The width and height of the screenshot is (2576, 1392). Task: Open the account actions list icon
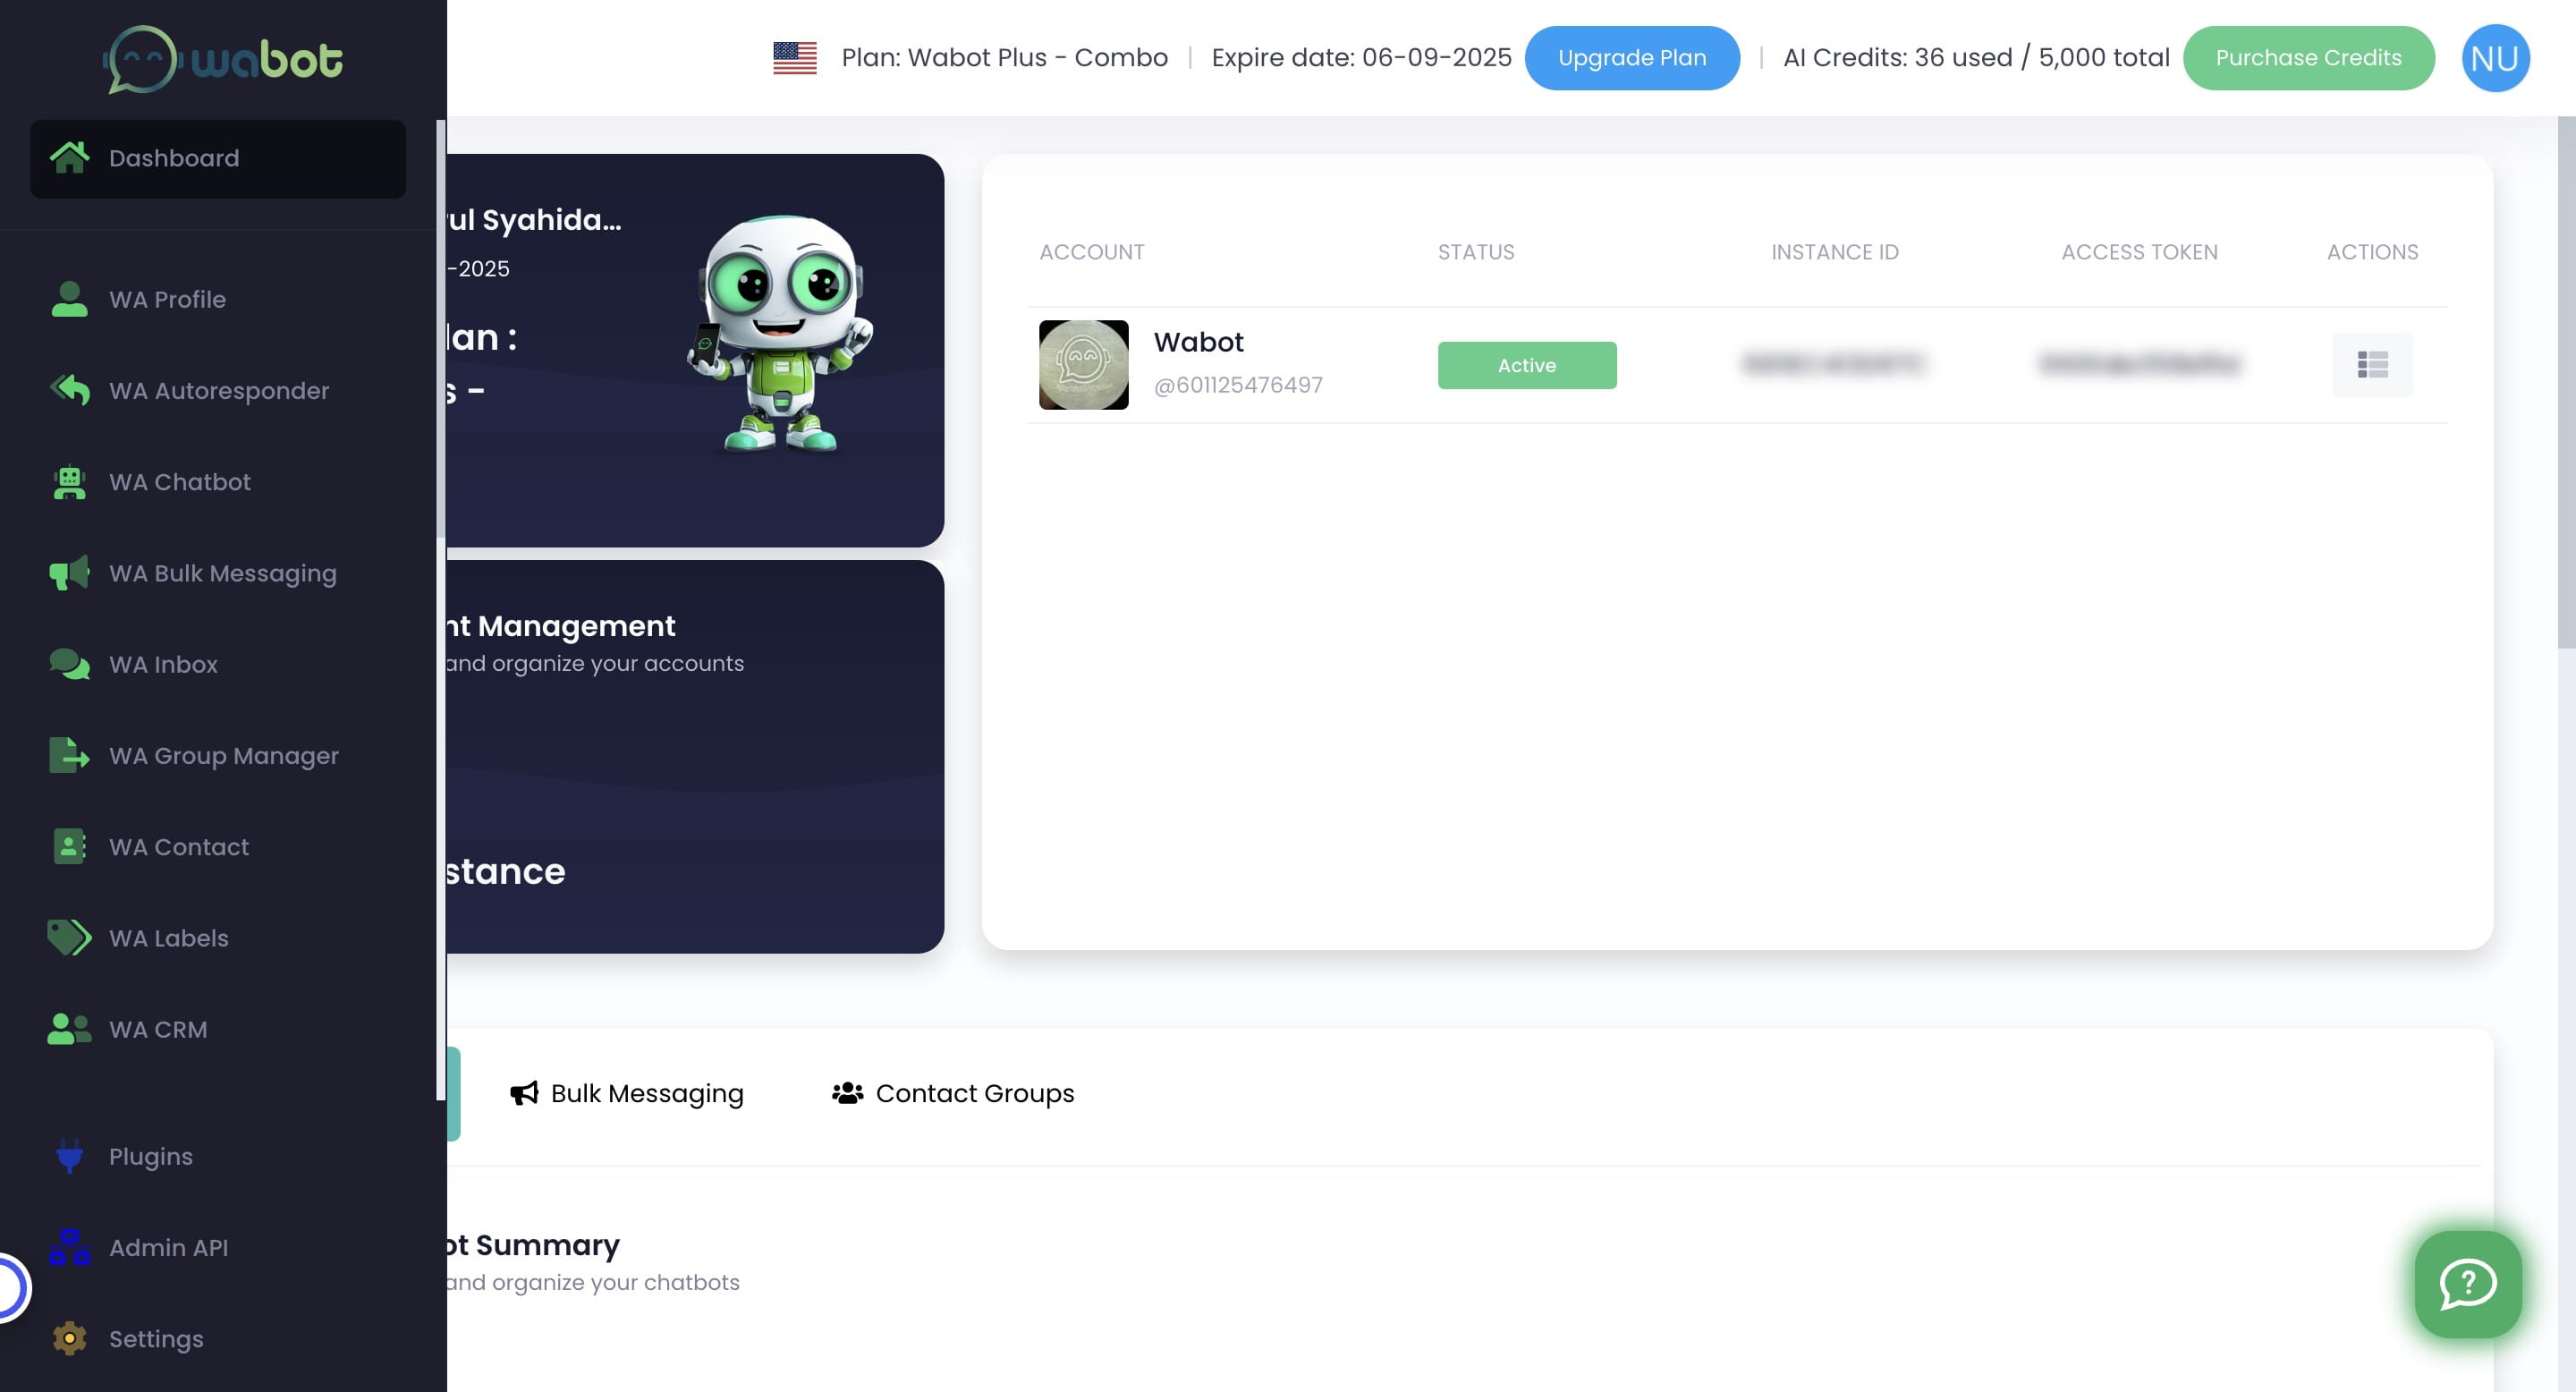coord(2372,365)
